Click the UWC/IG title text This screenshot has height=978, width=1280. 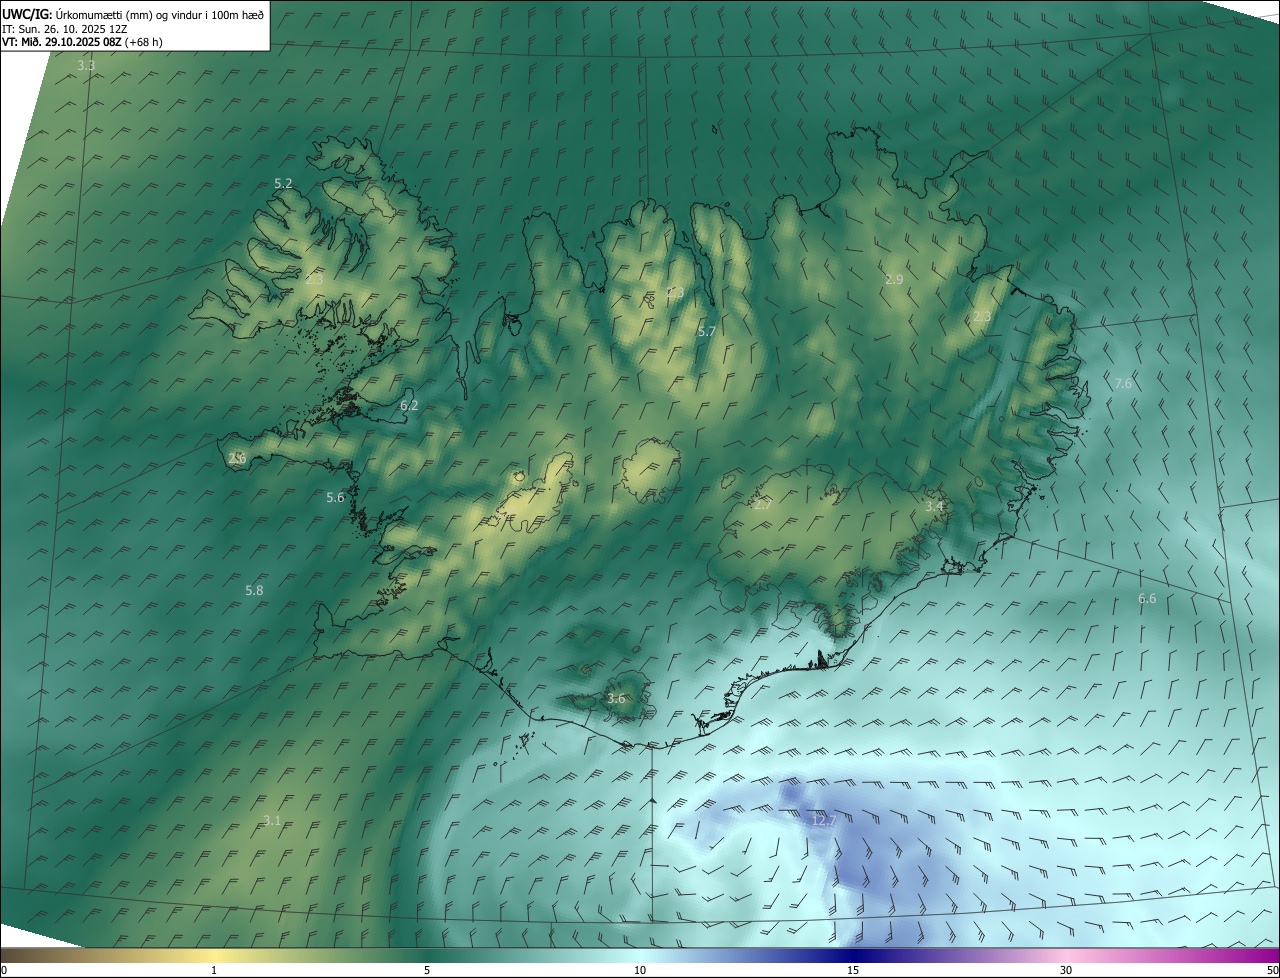[x=27, y=14]
